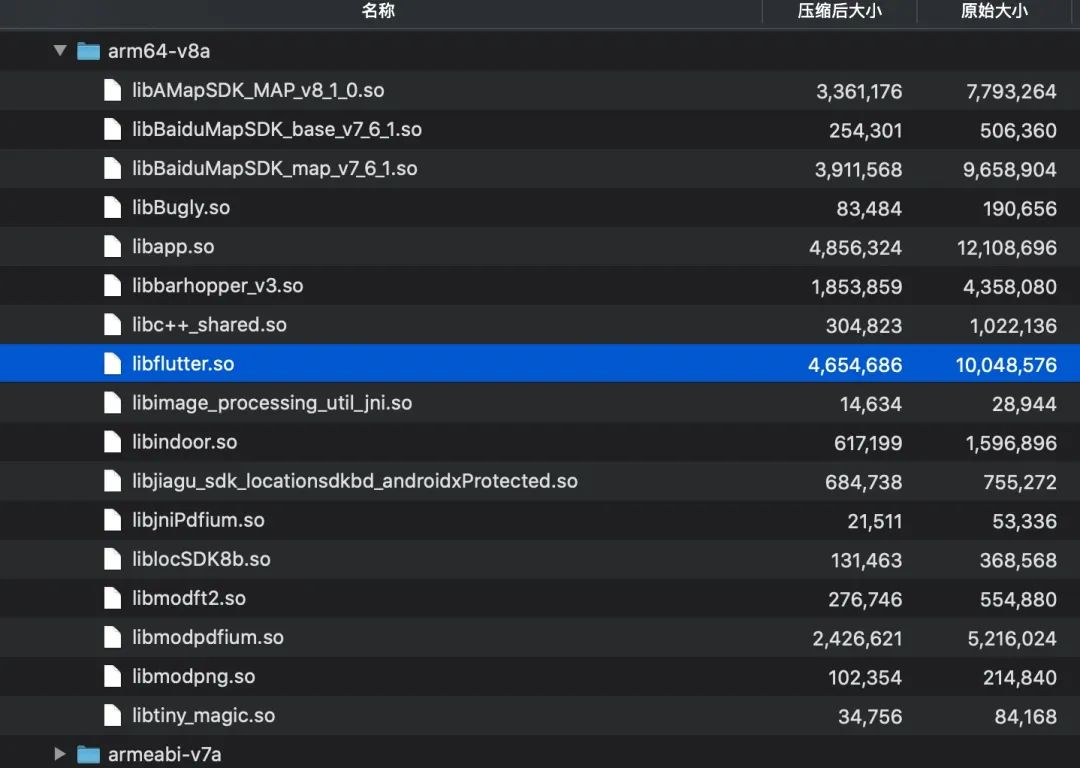Screen dimensions: 1080x768
Task: Click compressed size 684,738
Action: (864, 482)
